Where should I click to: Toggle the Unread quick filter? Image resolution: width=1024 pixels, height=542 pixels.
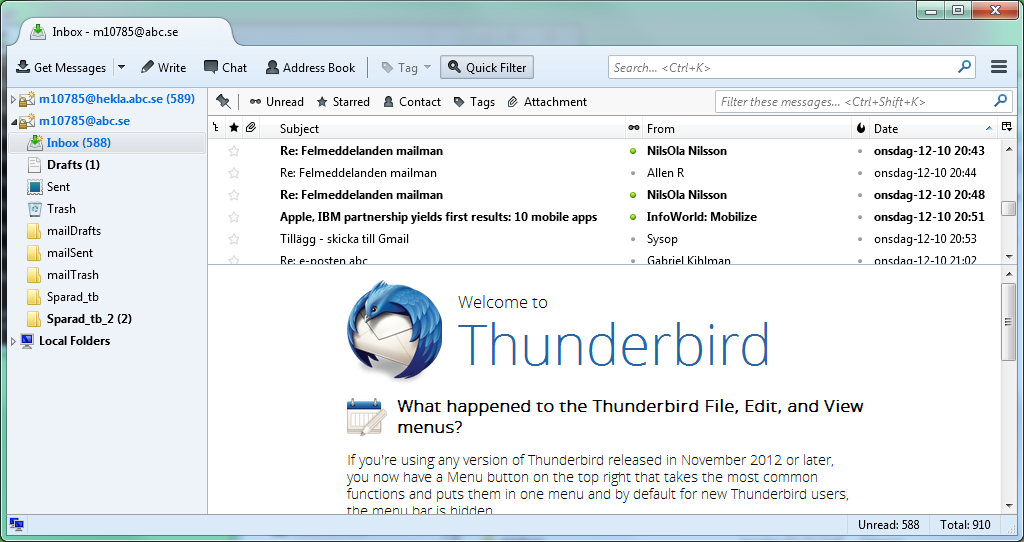pyautogui.click(x=277, y=102)
